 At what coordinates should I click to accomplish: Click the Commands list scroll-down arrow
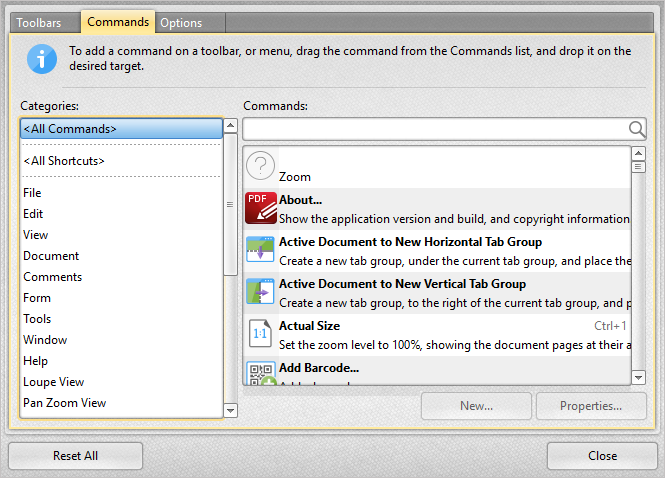point(638,378)
